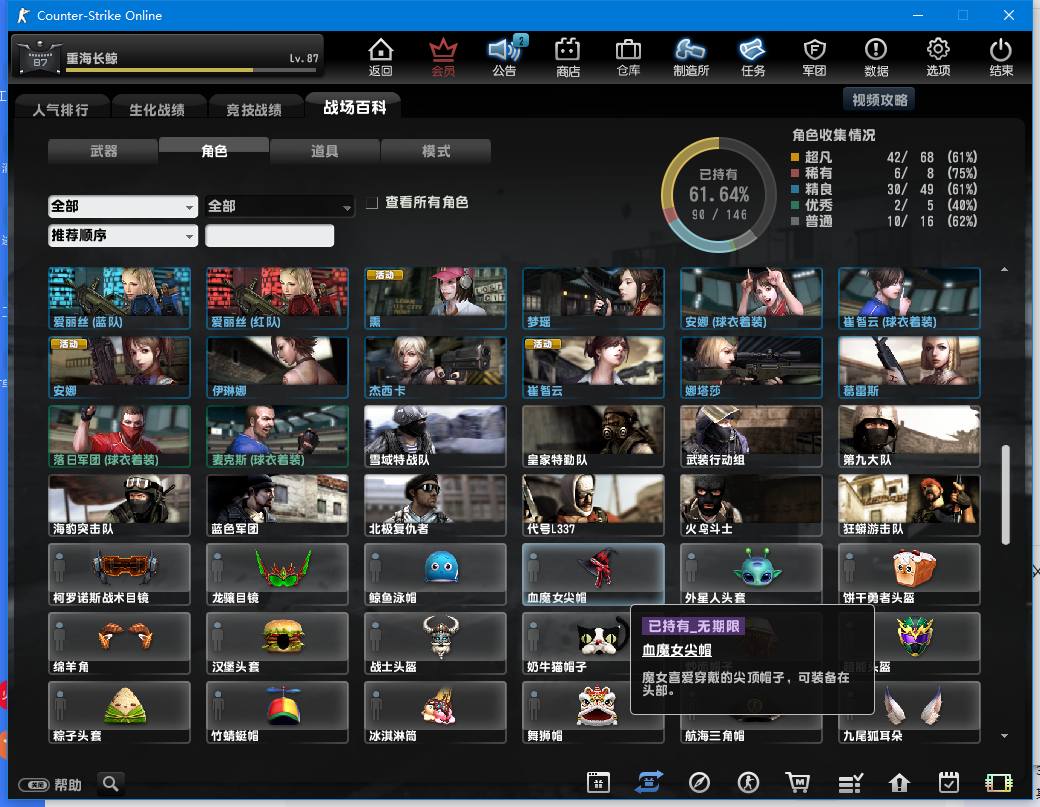Select the 鲸鱼泳帽 item
The width and height of the screenshot is (1040, 807).
(x=435, y=574)
